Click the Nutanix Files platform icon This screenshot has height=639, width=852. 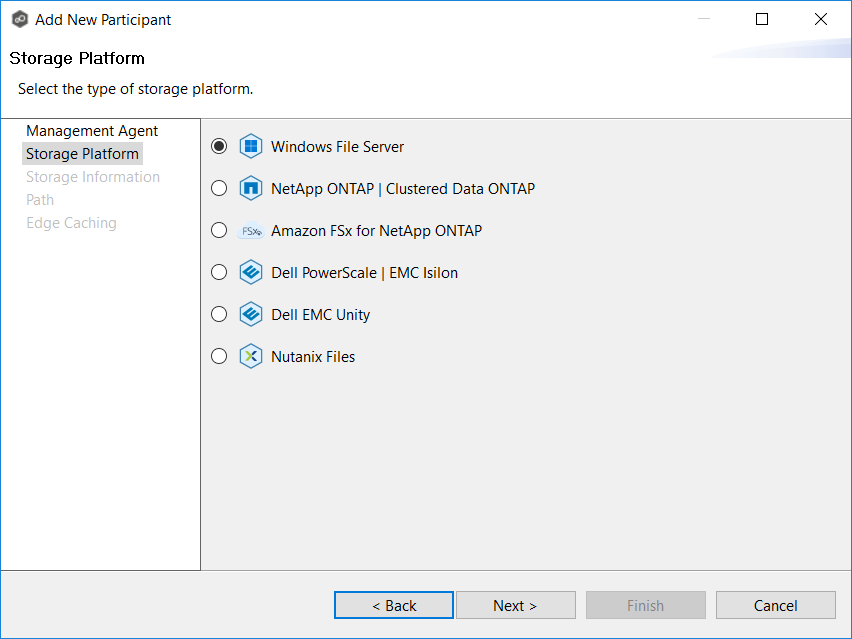(251, 357)
